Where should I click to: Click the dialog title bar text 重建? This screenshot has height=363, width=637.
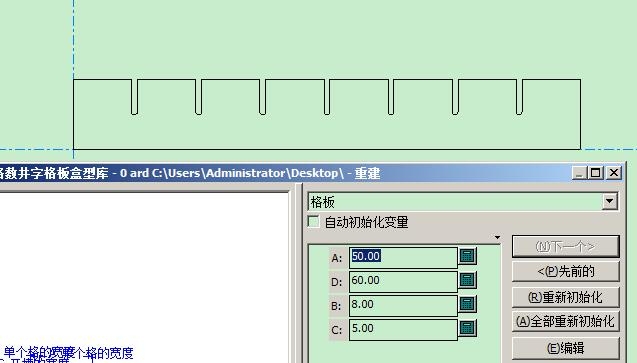tap(367, 173)
